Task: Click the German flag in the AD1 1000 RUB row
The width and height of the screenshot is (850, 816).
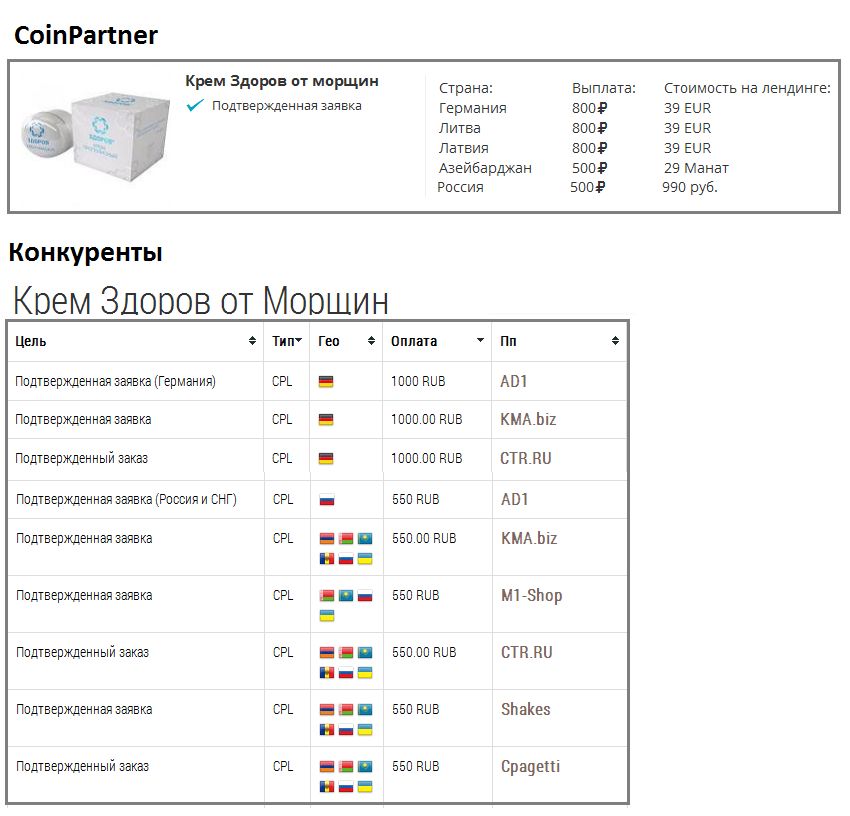Action: (x=326, y=382)
